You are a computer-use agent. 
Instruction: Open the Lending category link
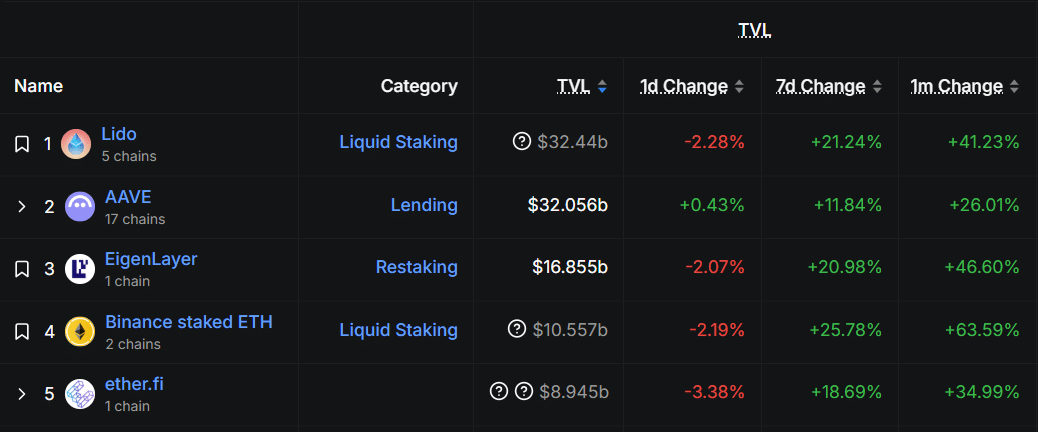(424, 205)
